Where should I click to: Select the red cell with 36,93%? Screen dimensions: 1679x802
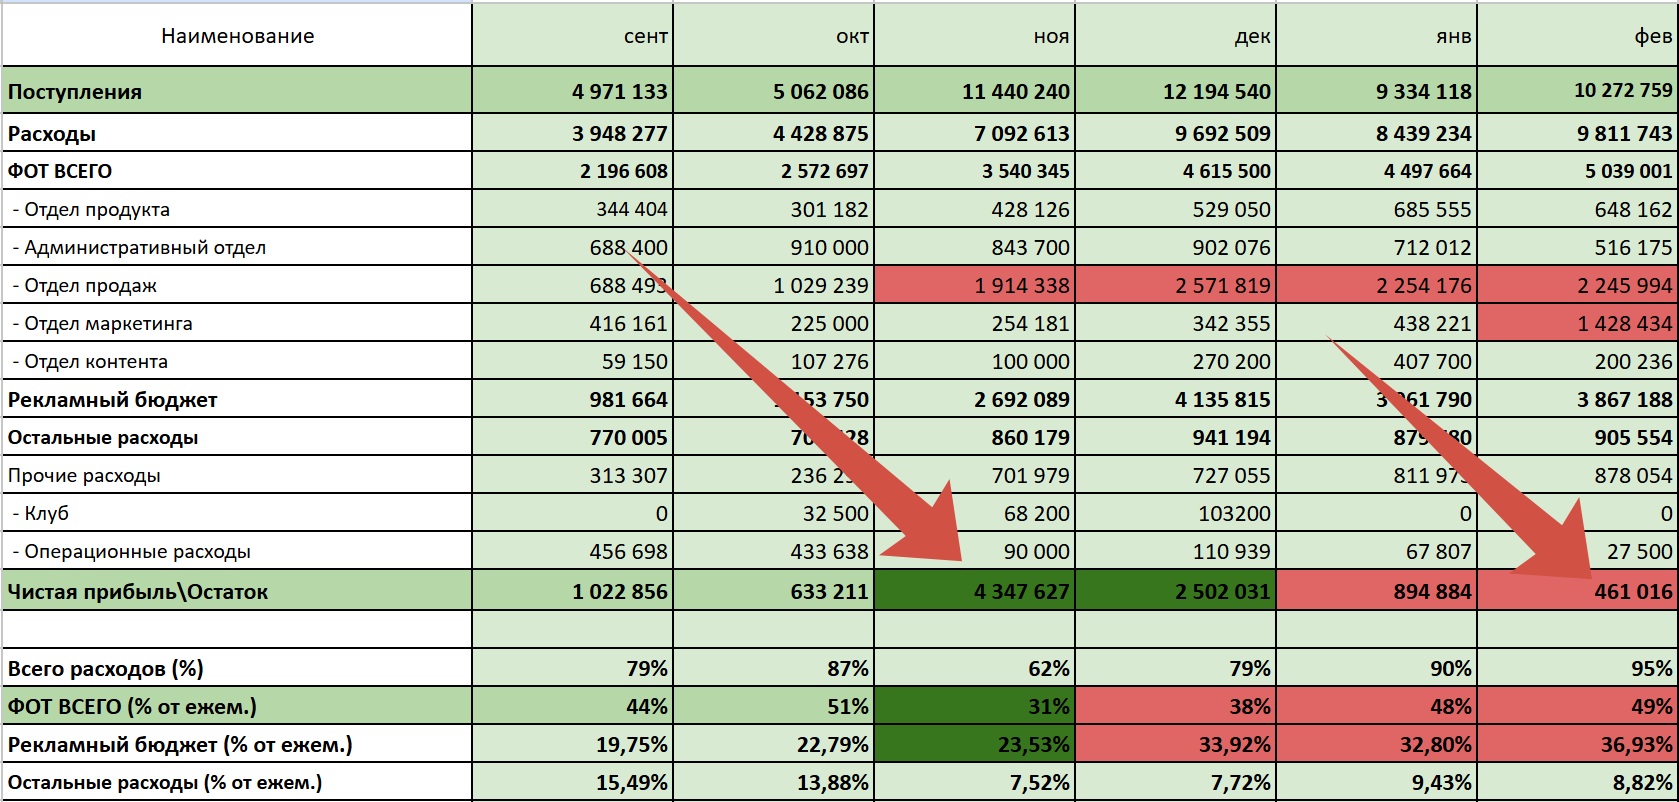coord(1578,744)
